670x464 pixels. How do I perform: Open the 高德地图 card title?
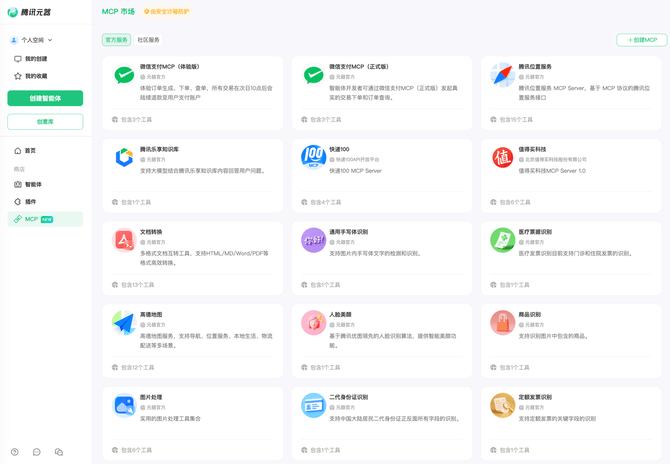click(x=151, y=314)
